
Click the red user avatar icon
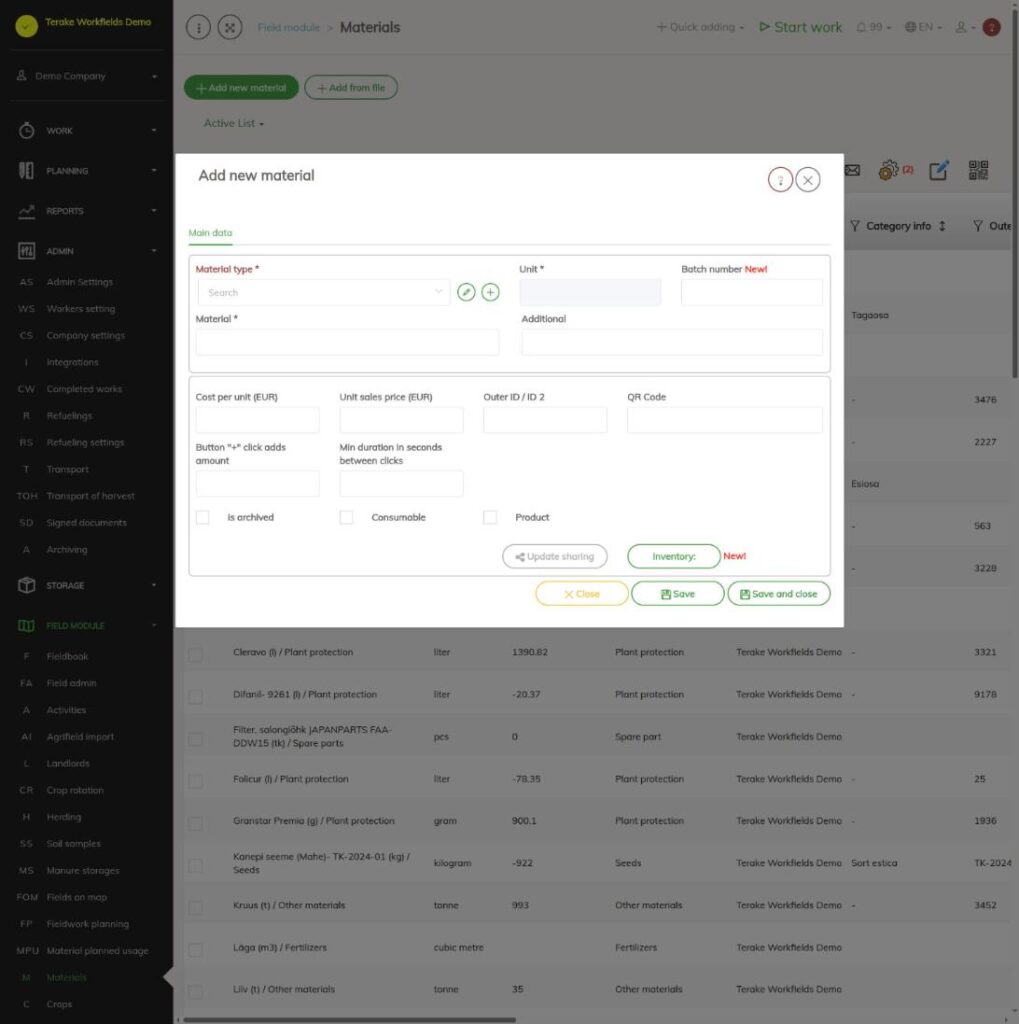point(992,27)
